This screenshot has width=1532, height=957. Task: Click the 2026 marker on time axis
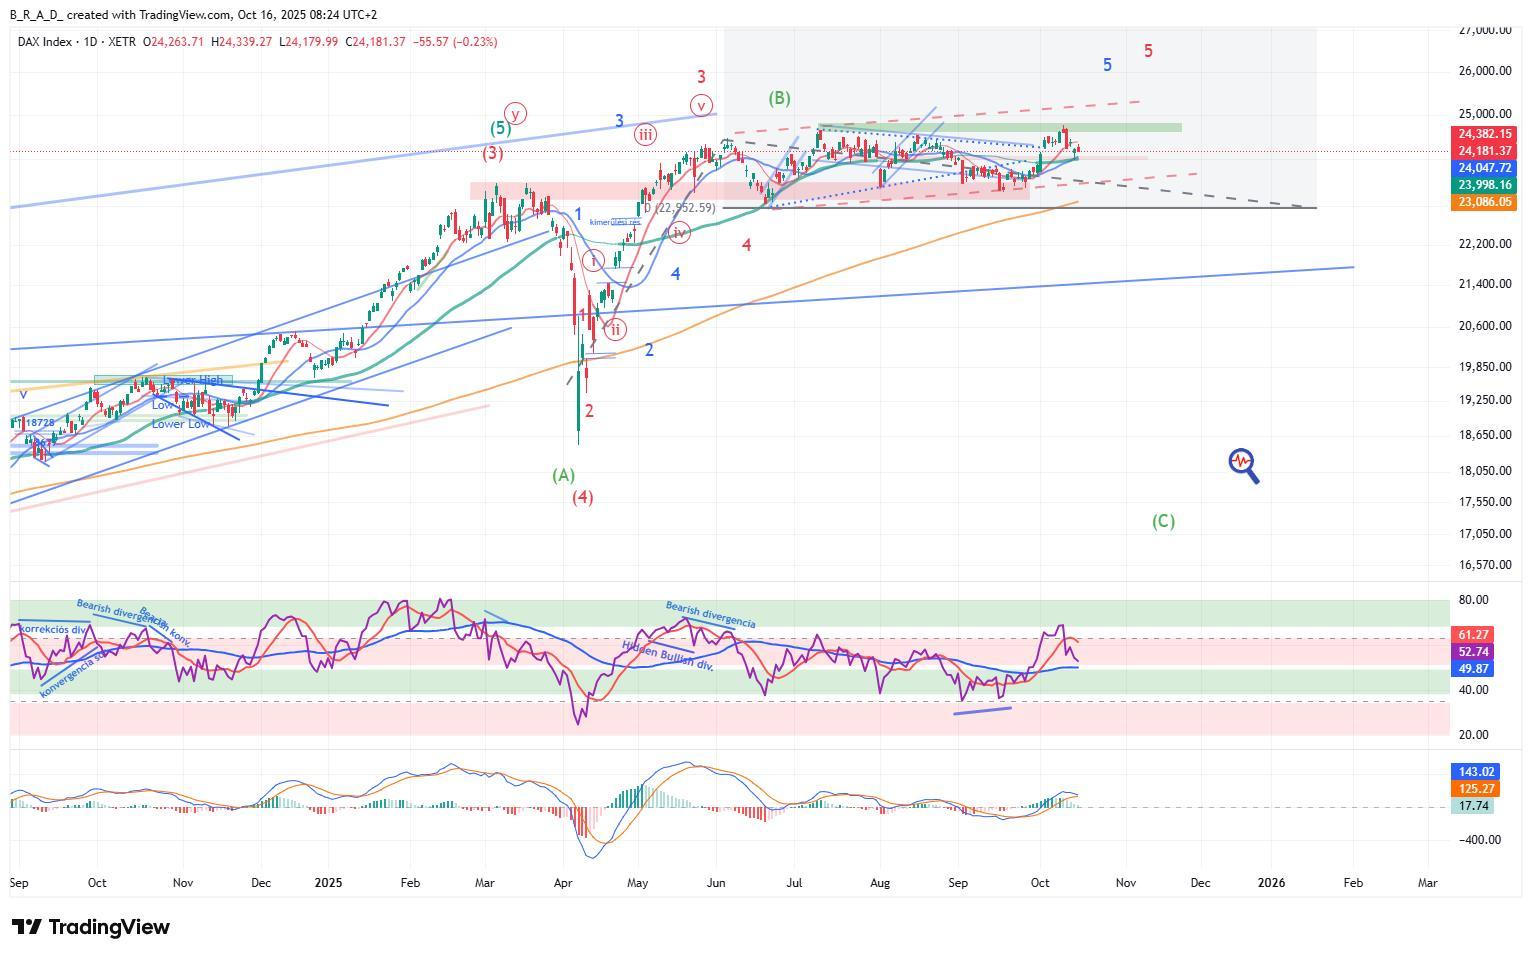coord(1271,883)
